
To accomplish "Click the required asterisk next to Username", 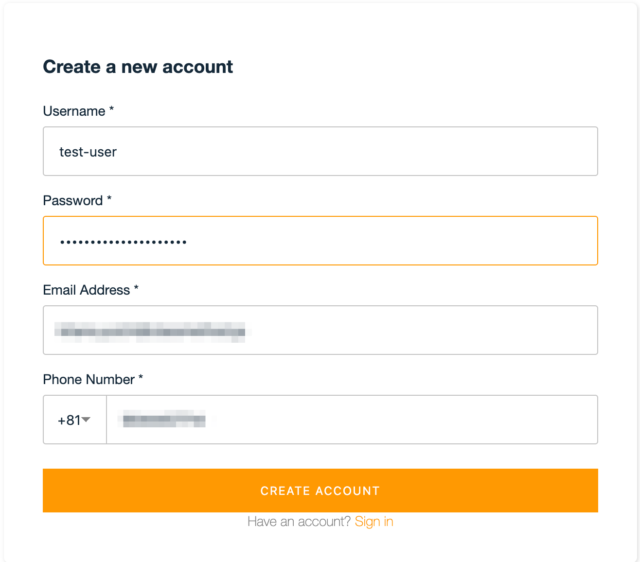I will coord(112,111).
